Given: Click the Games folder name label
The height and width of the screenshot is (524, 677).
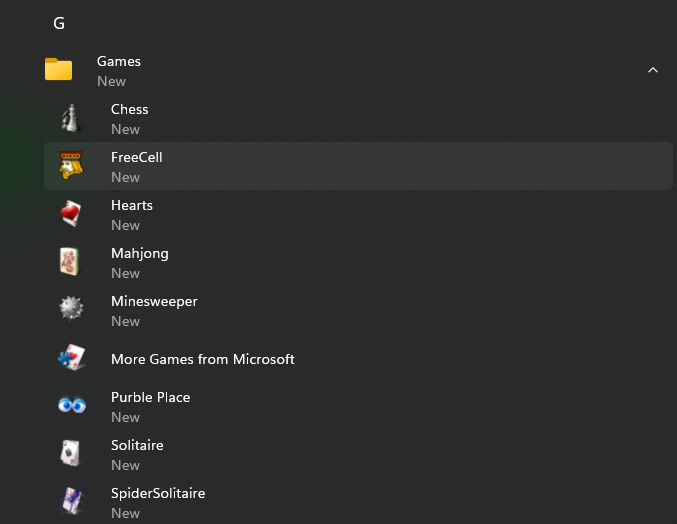Looking at the screenshot, I should coord(119,61).
